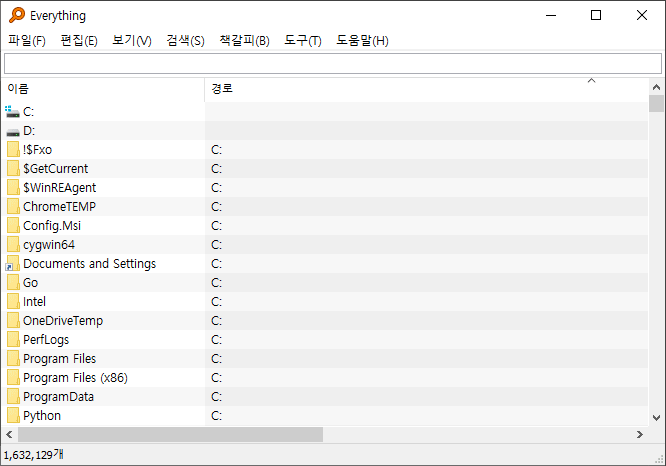666x466 pixels.
Task: Select the $WinREAgent name text
Action: [x=59, y=188]
